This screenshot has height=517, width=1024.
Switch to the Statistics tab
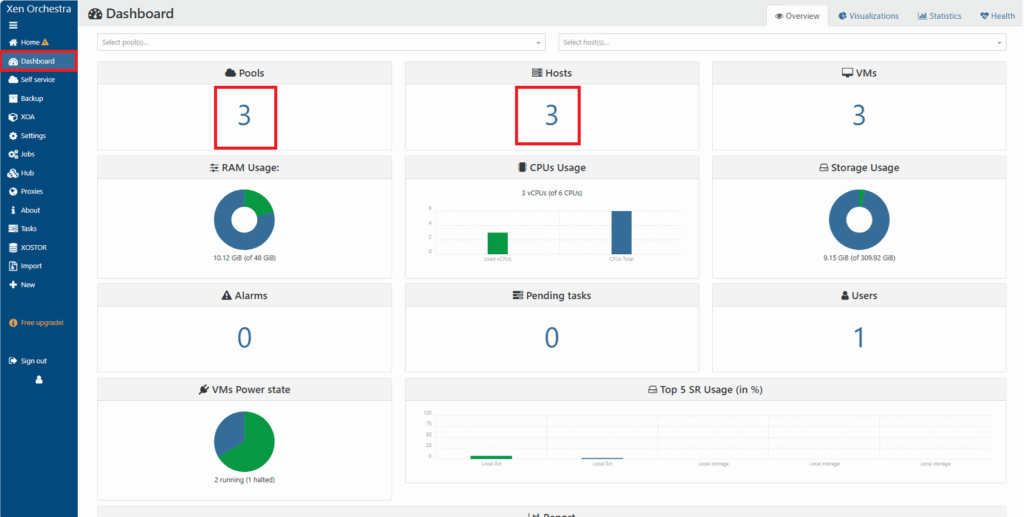[x=939, y=16]
